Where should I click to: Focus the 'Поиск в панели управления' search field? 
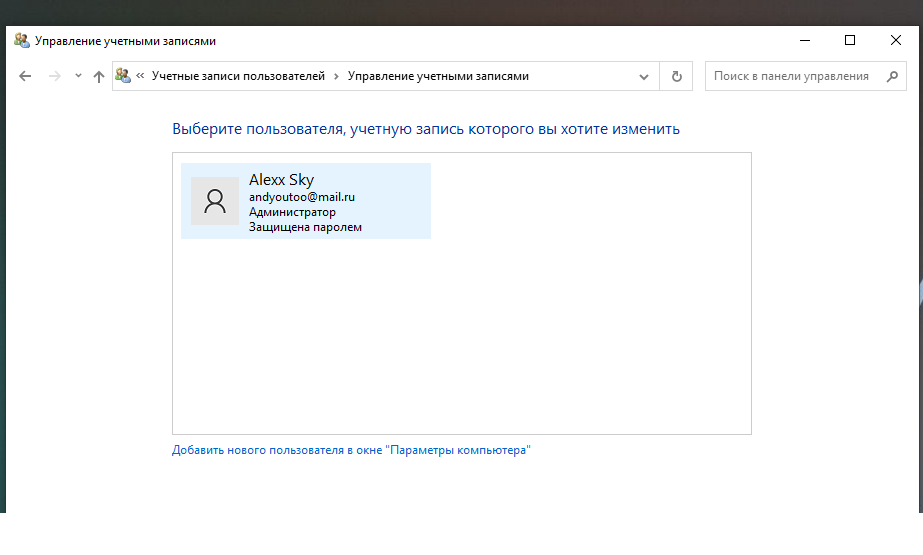pyautogui.click(x=790, y=76)
